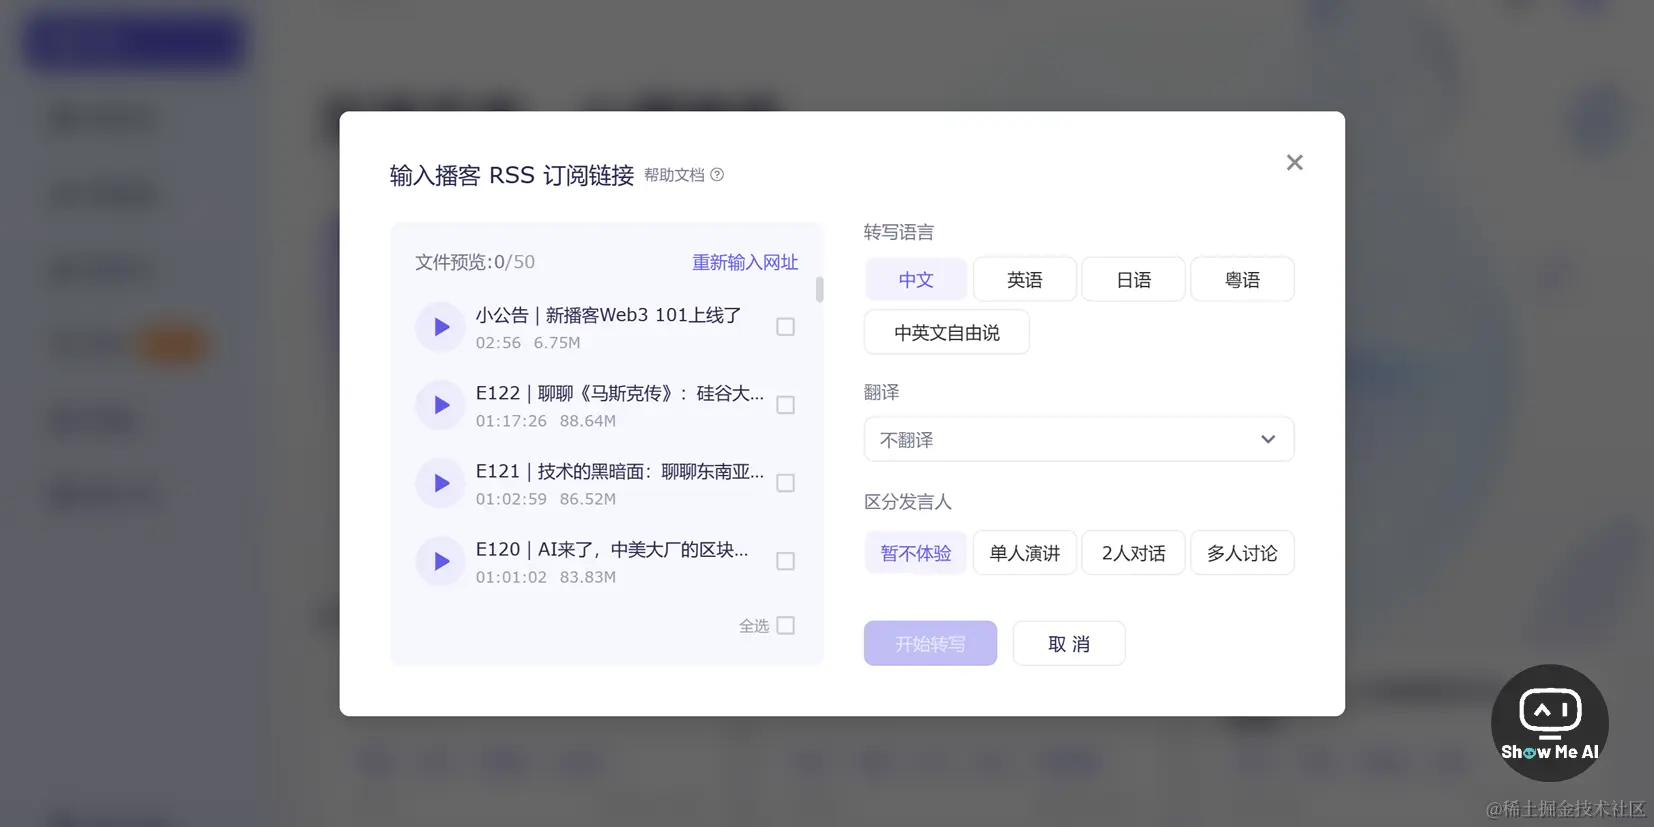This screenshot has width=1654, height=827.
Task: Choose 中英文自由说 language option
Action: tap(947, 332)
